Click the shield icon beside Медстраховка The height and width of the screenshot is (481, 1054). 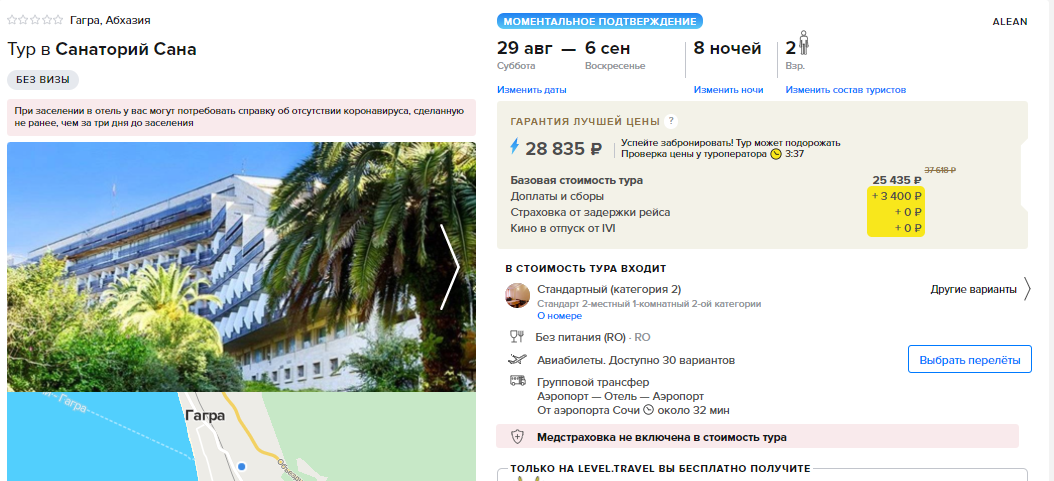point(517,437)
